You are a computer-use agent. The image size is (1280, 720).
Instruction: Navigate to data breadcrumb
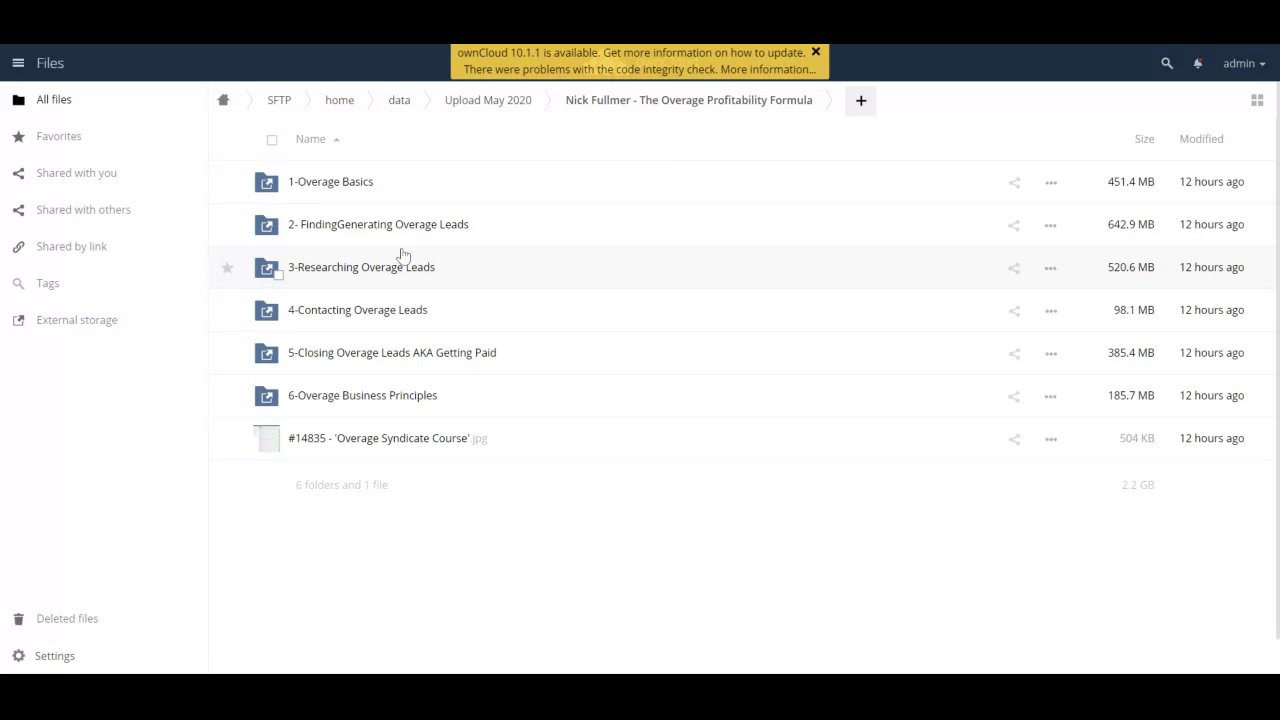399,100
